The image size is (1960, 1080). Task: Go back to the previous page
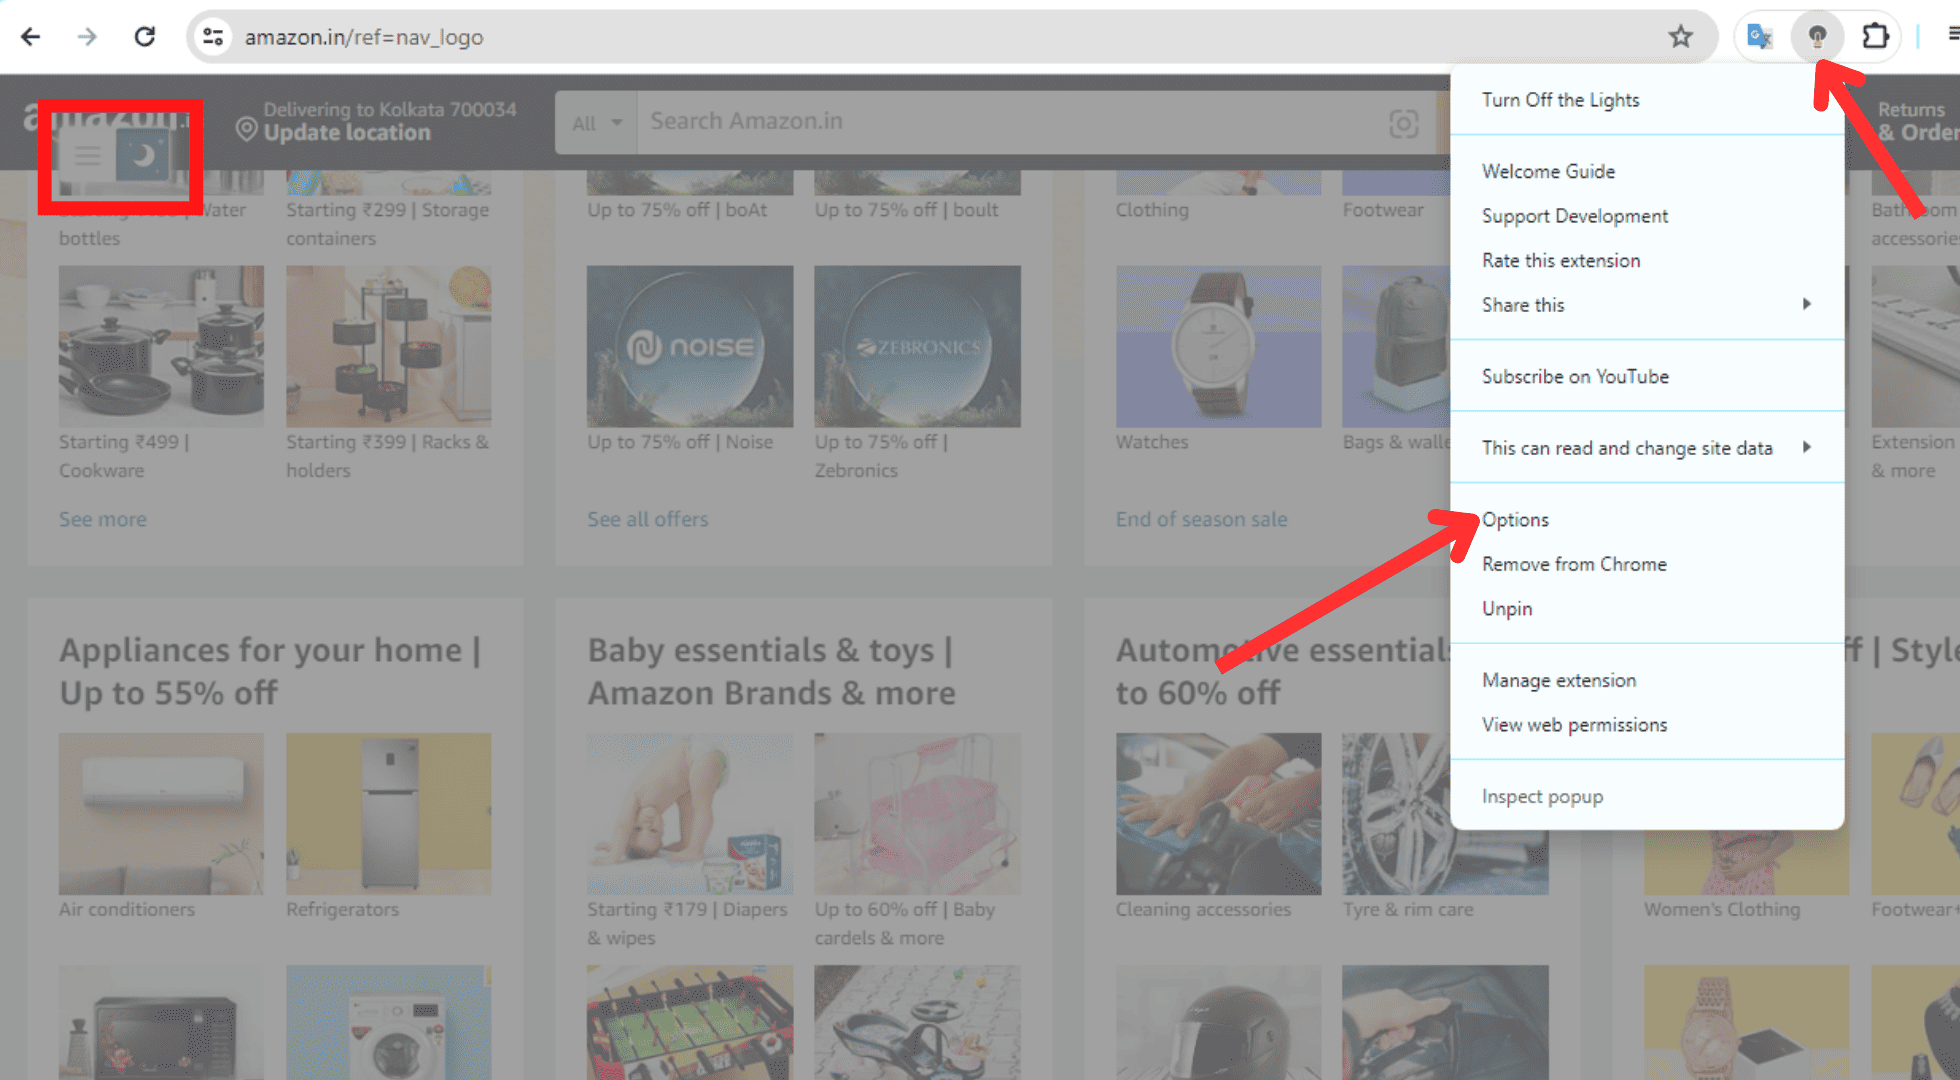tap(31, 37)
